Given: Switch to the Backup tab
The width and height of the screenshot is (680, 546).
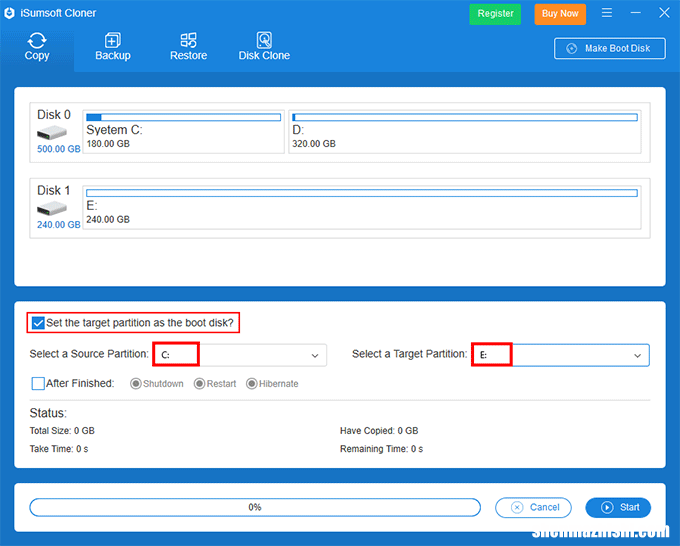Looking at the screenshot, I should point(113,47).
